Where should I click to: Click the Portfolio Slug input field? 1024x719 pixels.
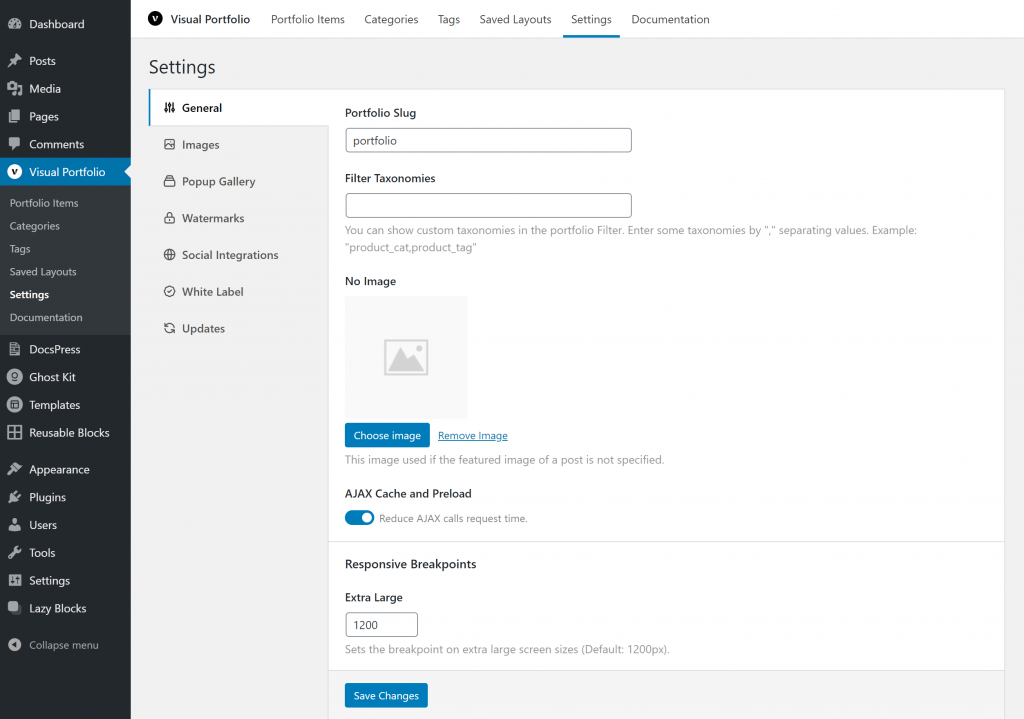[488, 140]
